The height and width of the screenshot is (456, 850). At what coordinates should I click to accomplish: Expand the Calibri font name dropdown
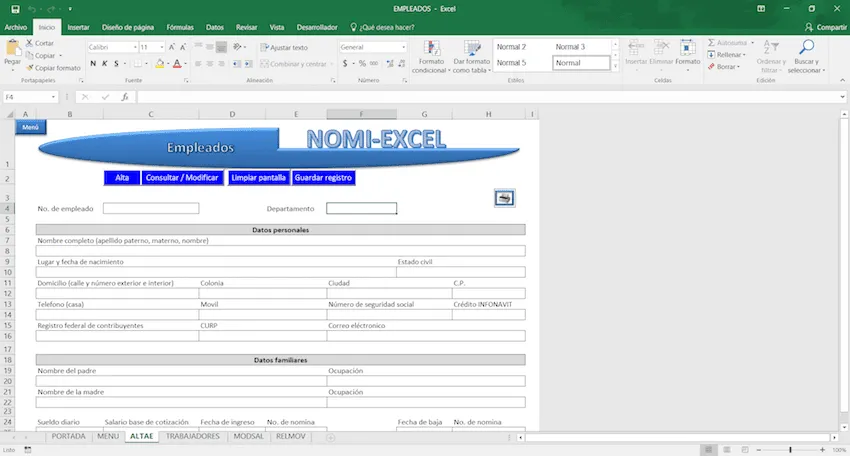tap(134, 47)
